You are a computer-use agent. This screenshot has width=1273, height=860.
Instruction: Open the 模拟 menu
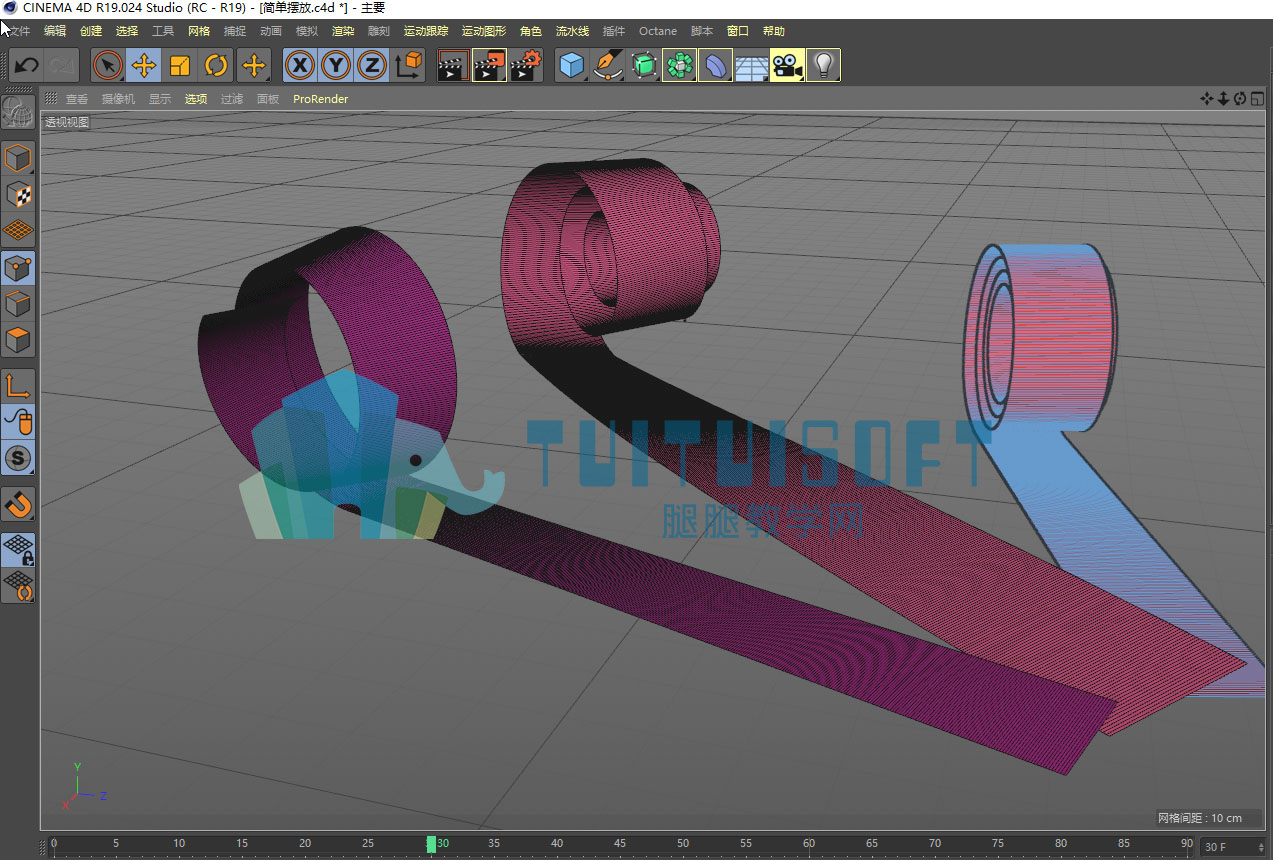(x=307, y=31)
